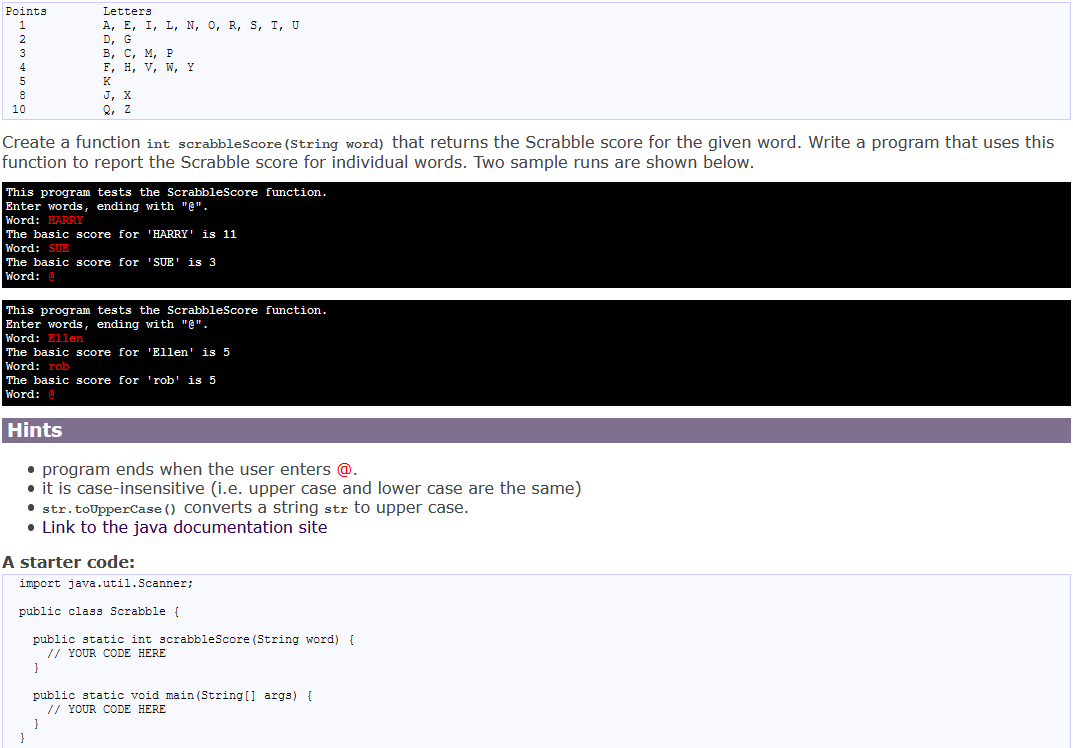Click 'YOUR CODE HERE' comment under scrabbleScore method
The image size is (1073, 748).
point(106,654)
